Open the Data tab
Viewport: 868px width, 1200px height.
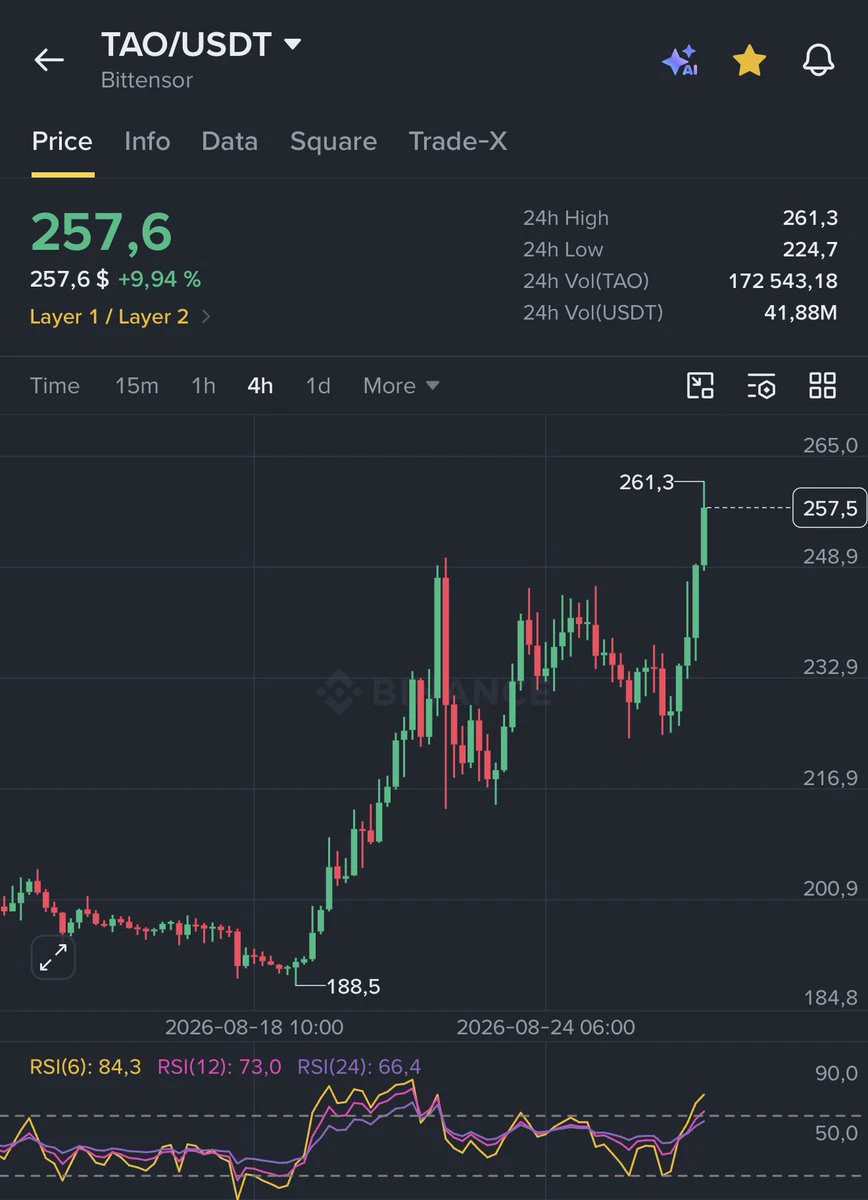pyautogui.click(x=230, y=141)
